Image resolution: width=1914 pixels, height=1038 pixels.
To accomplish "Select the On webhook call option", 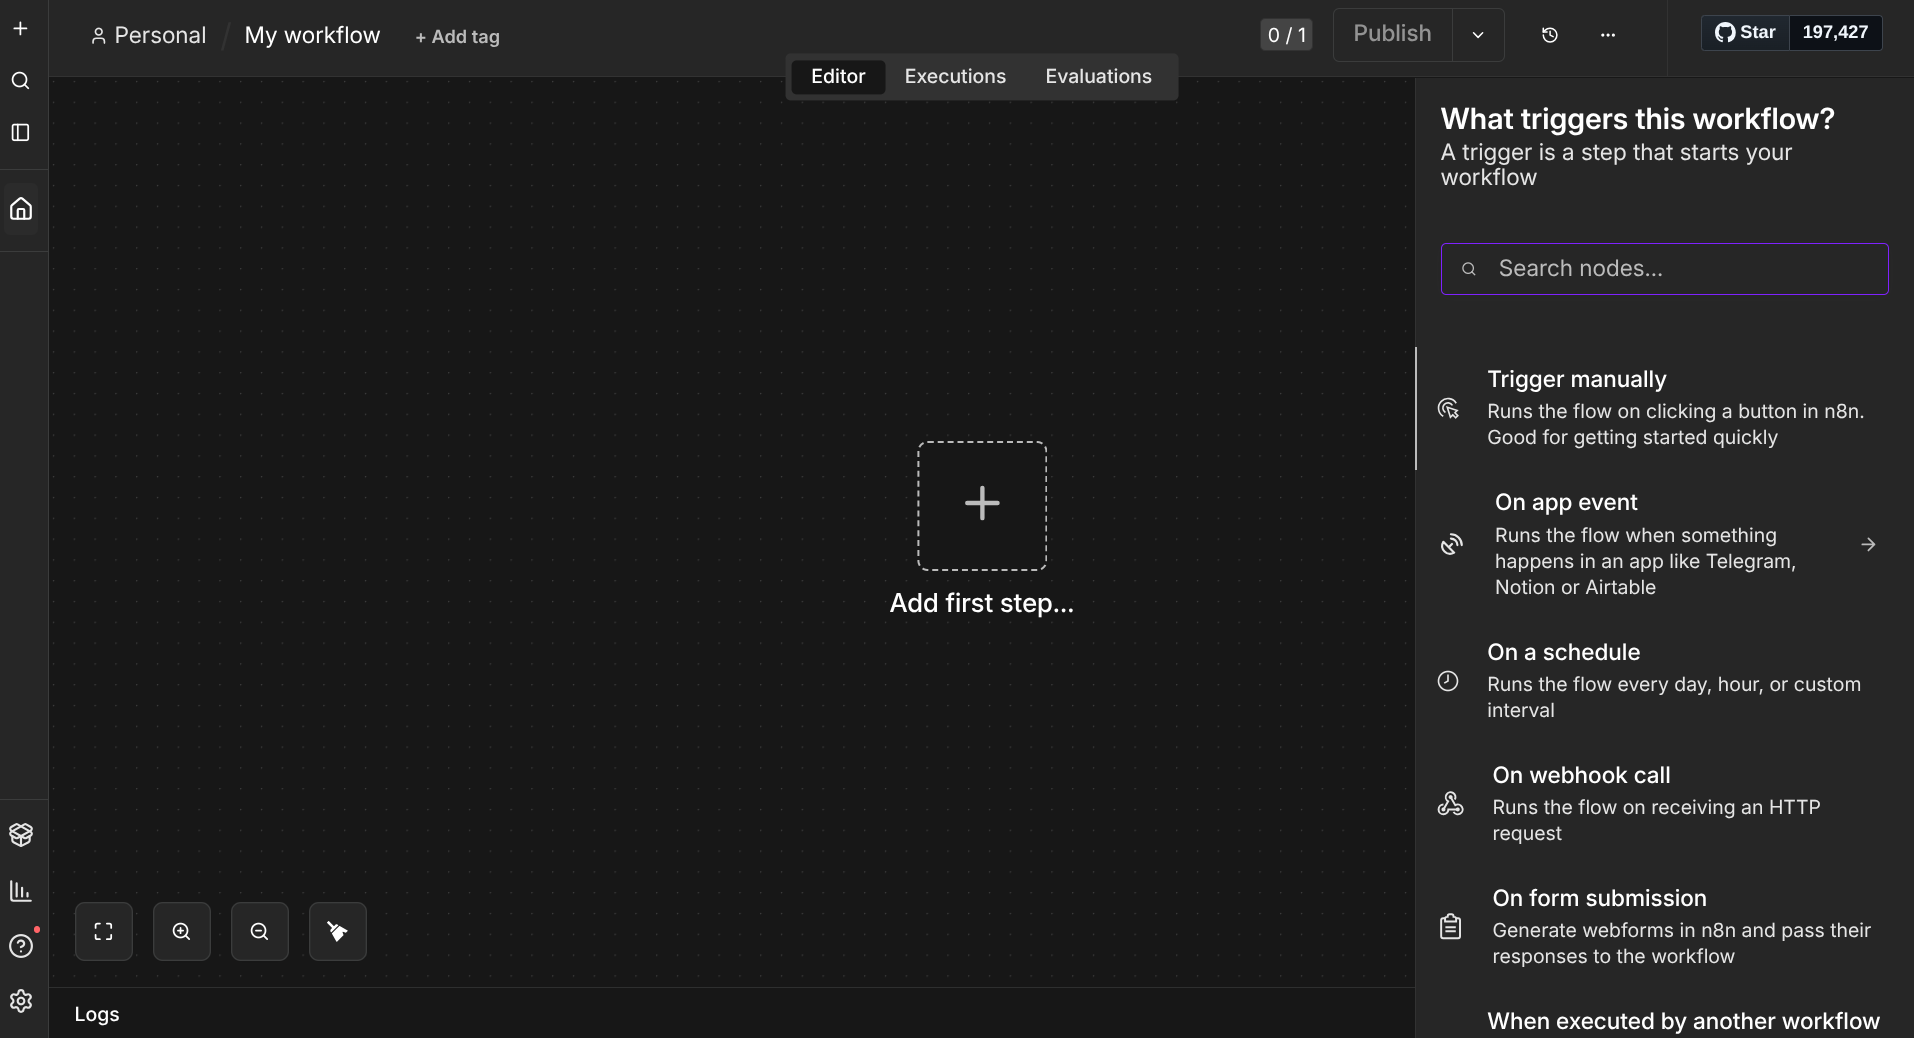I will [1664, 804].
